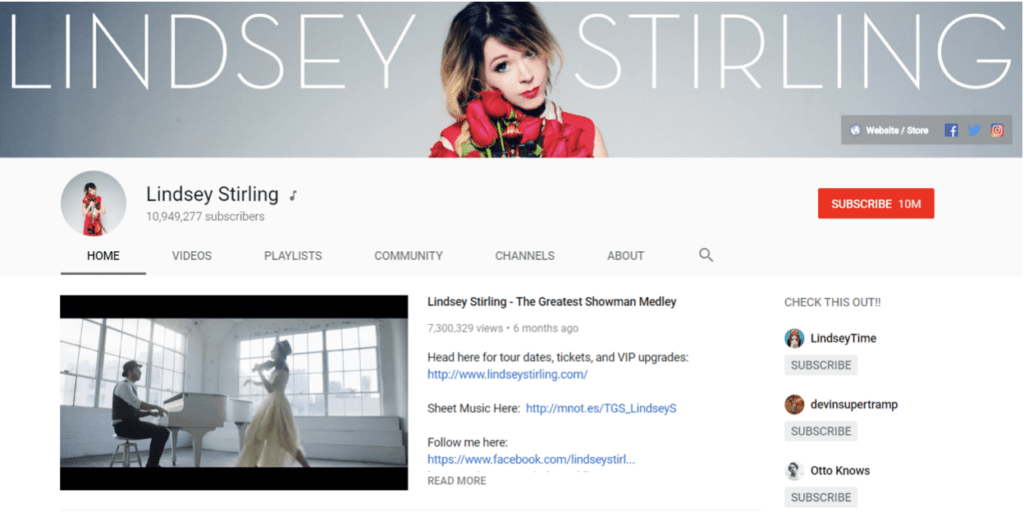Subscribe to devinsupertramp channel
The height and width of the screenshot is (517, 1024).
(x=821, y=431)
